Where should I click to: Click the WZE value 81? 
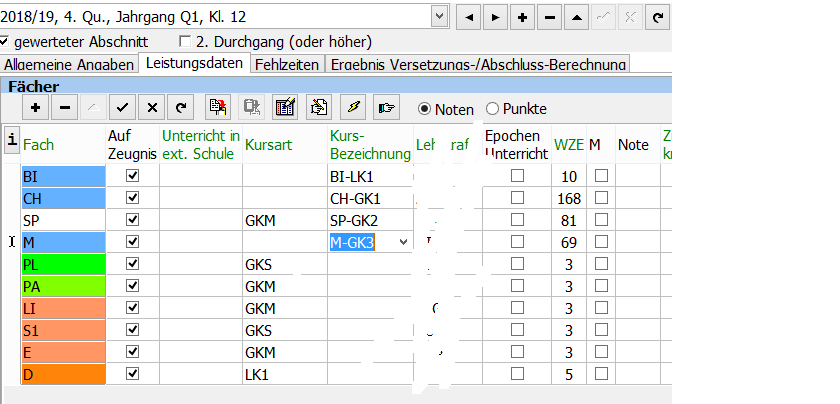point(569,221)
